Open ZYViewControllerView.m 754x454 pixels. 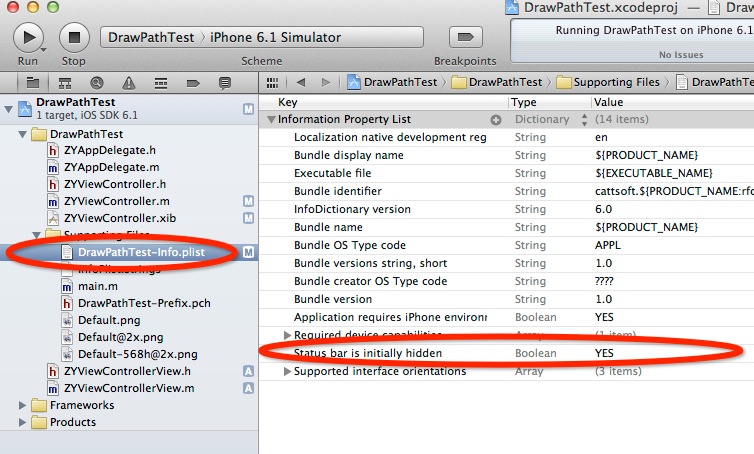click(129, 388)
